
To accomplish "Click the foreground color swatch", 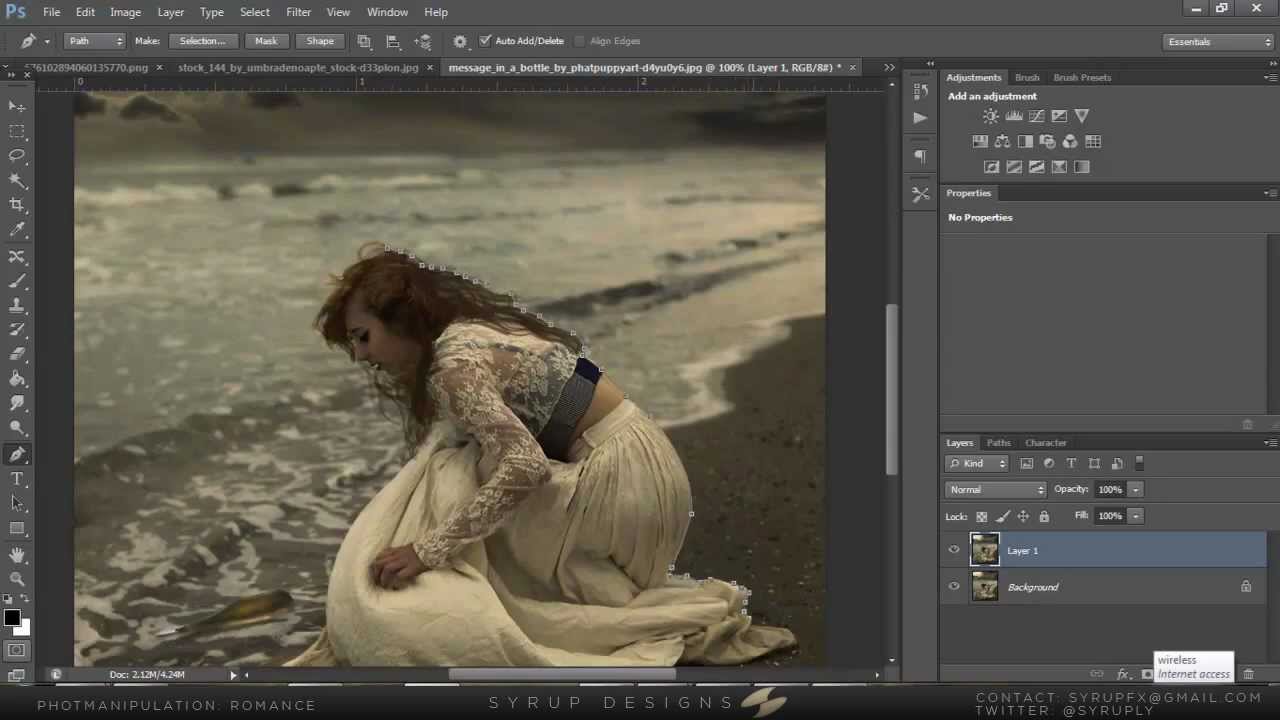I will [12, 618].
